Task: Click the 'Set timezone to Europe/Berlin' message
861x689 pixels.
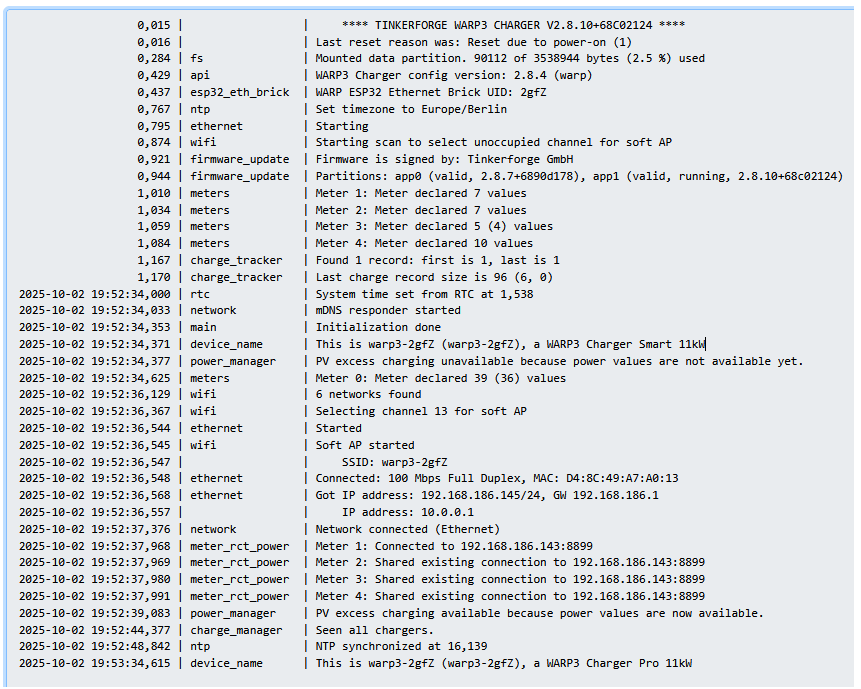Action: [x=411, y=109]
